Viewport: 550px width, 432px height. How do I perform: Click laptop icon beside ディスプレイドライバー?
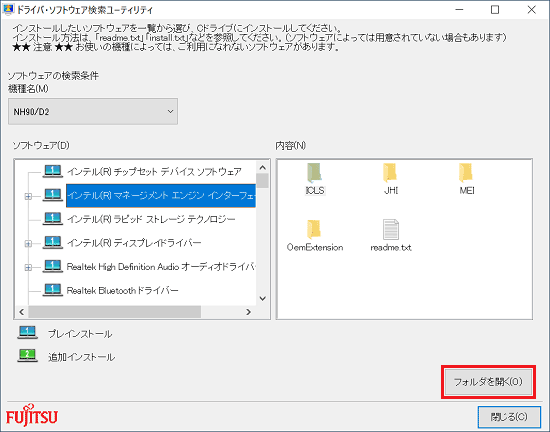[53, 242]
